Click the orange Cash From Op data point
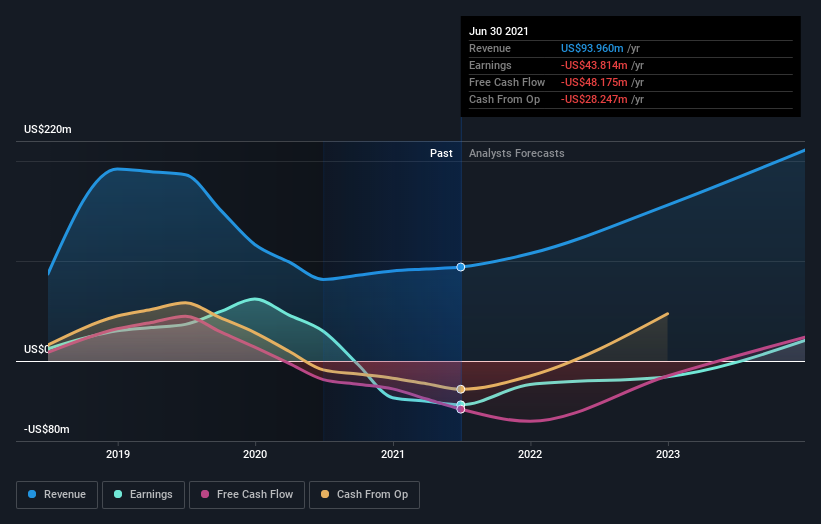This screenshot has width=821, height=524. pos(461,389)
